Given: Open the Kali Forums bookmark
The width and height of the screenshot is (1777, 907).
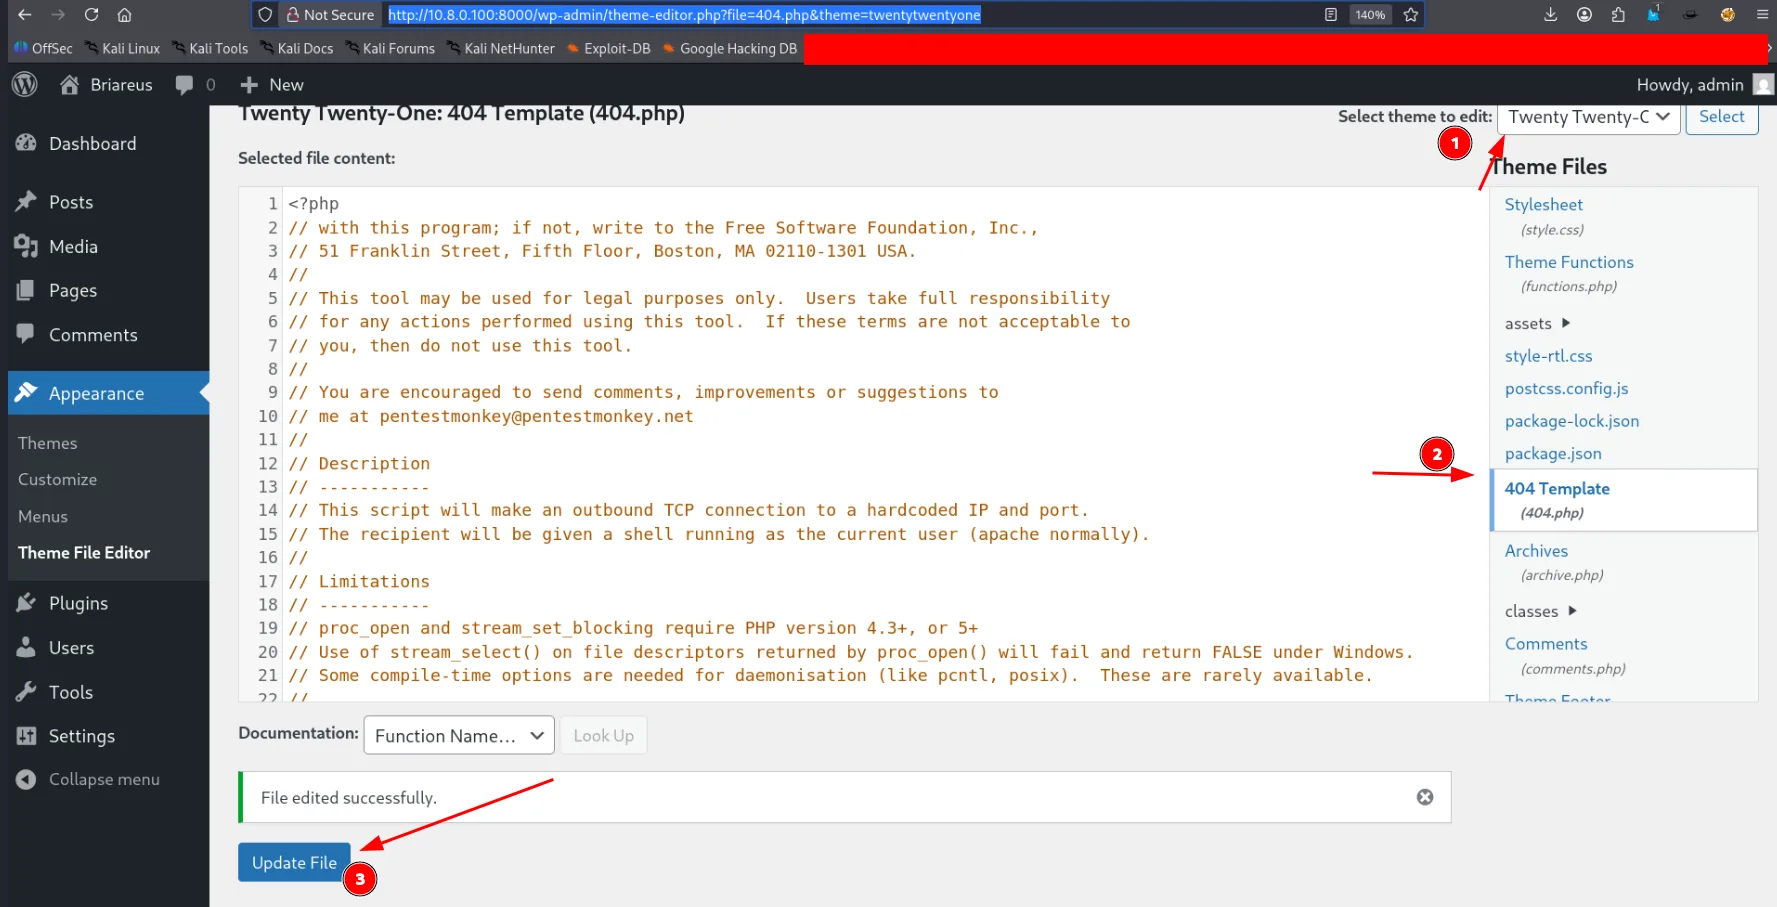Looking at the screenshot, I should click(x=390, y=48).
